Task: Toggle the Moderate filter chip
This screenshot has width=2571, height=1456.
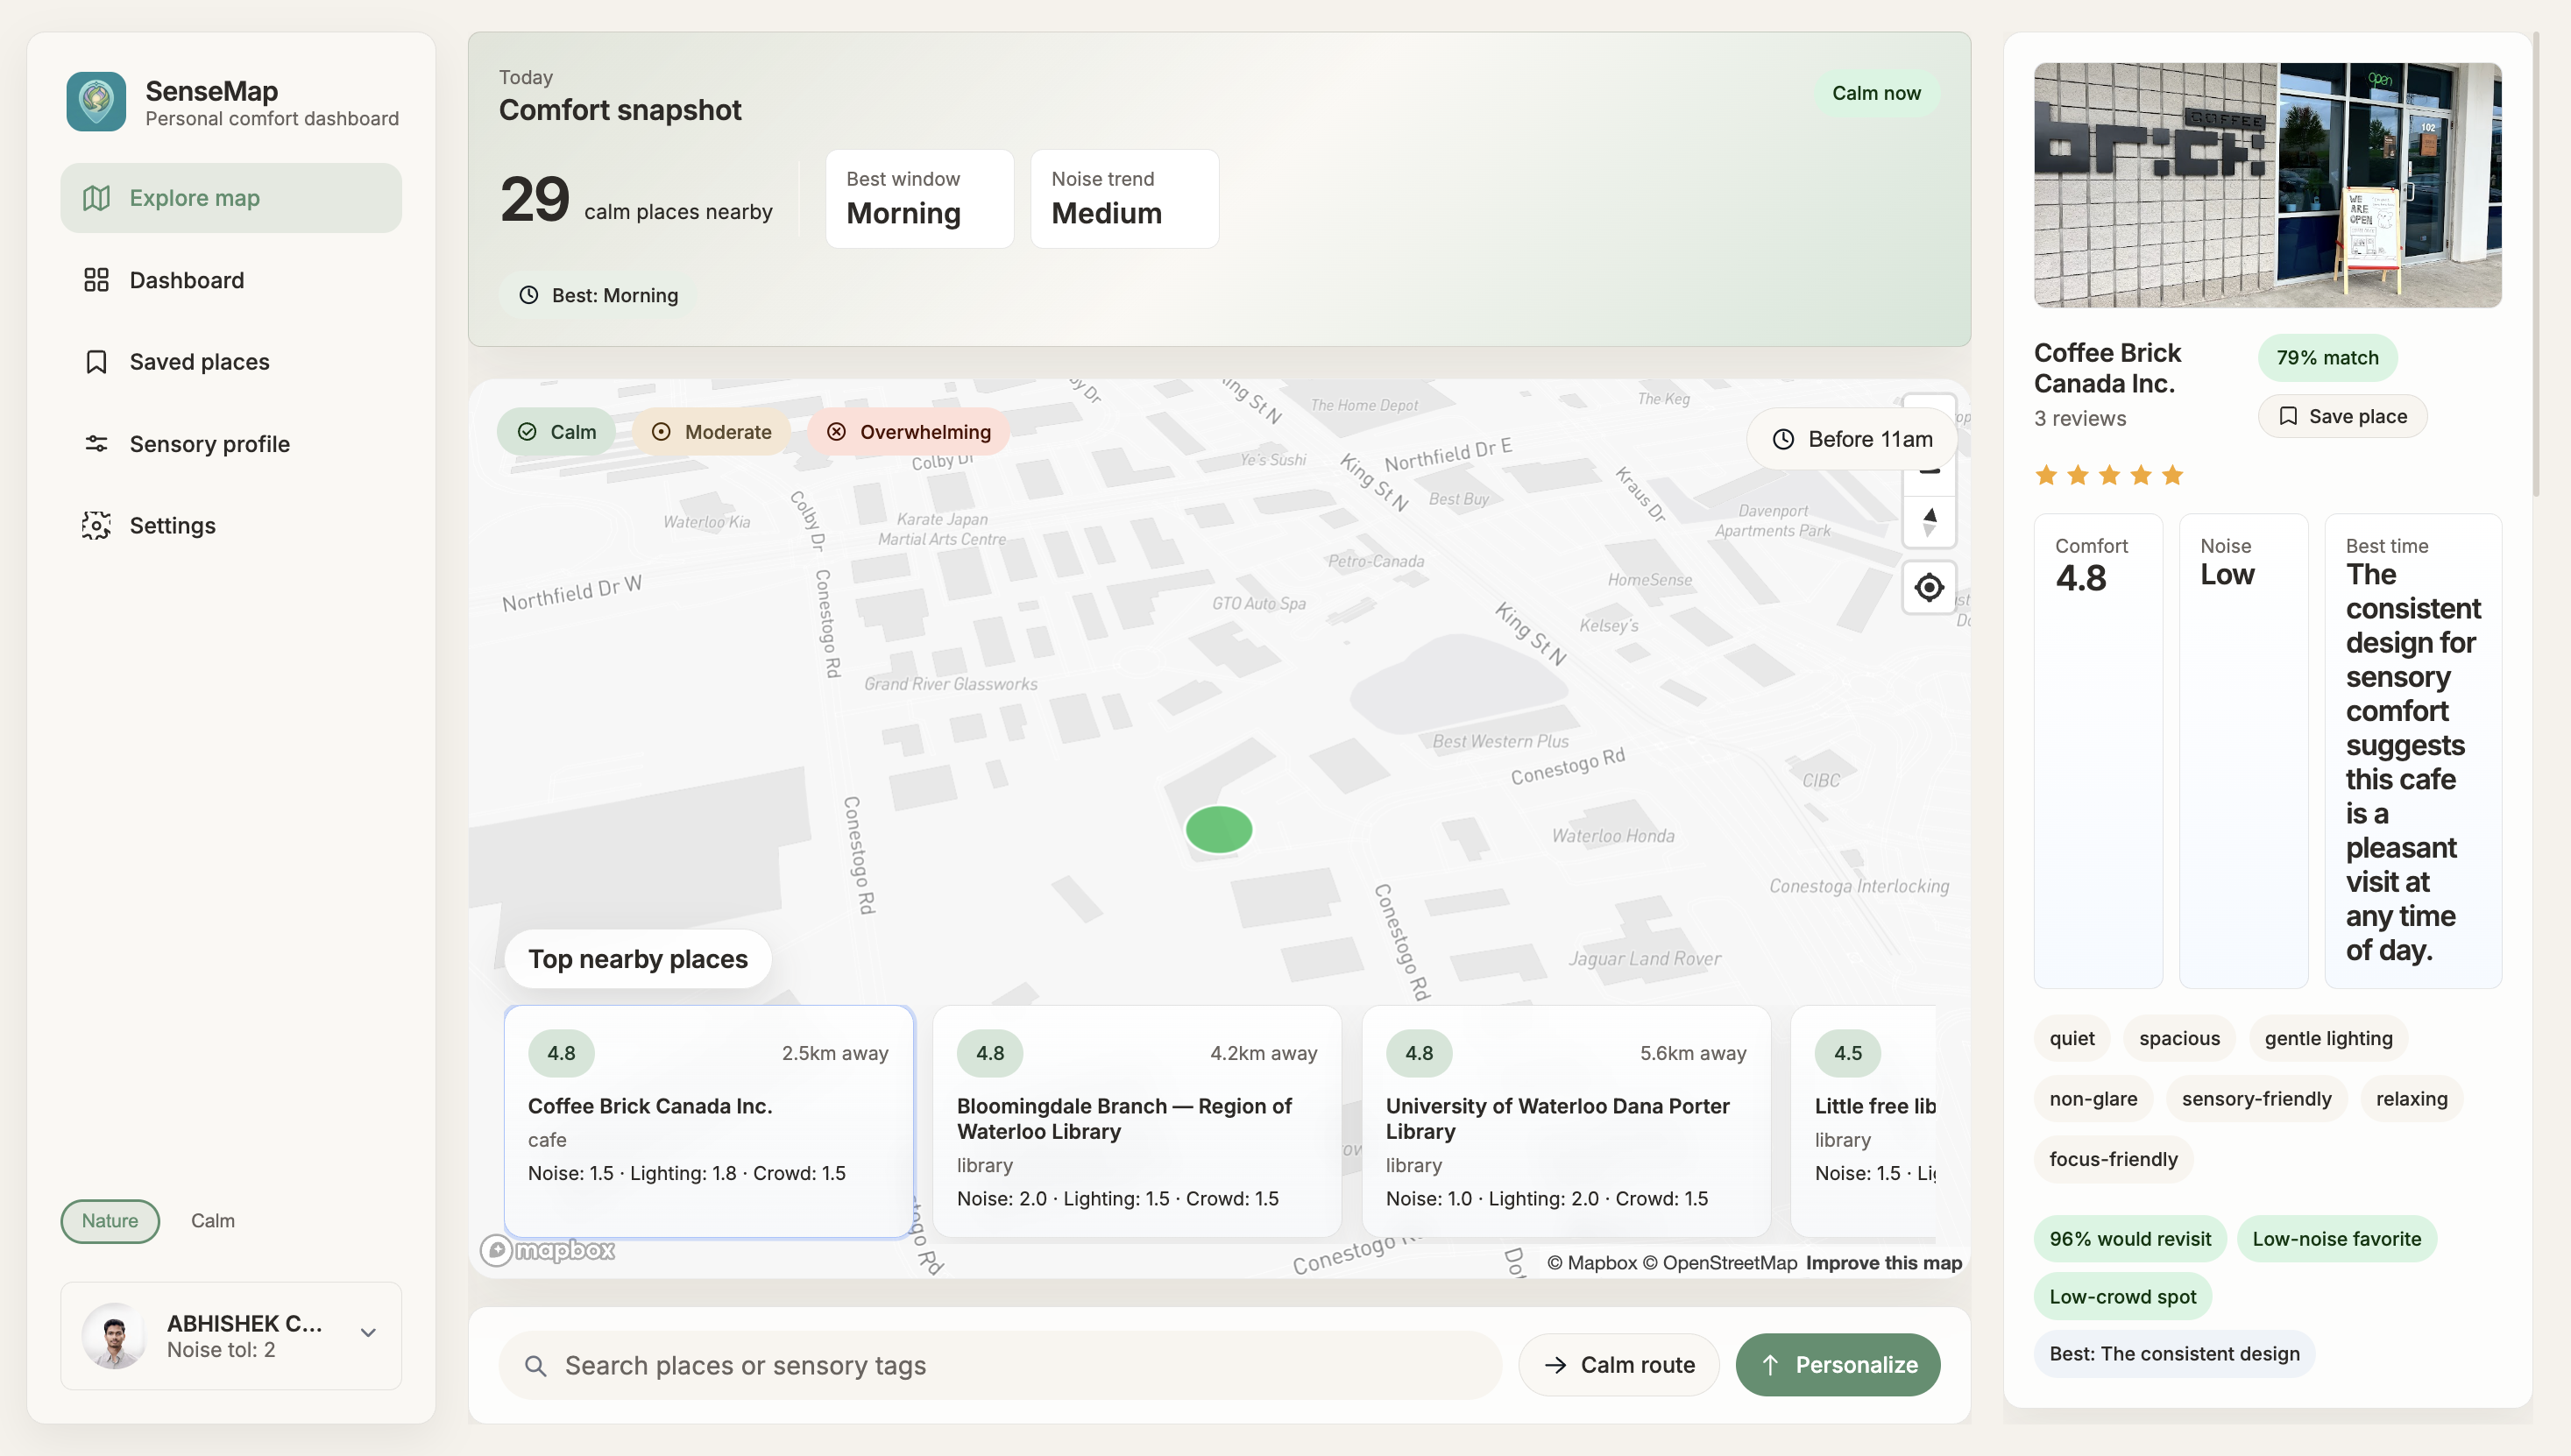Action: point(711,432)
